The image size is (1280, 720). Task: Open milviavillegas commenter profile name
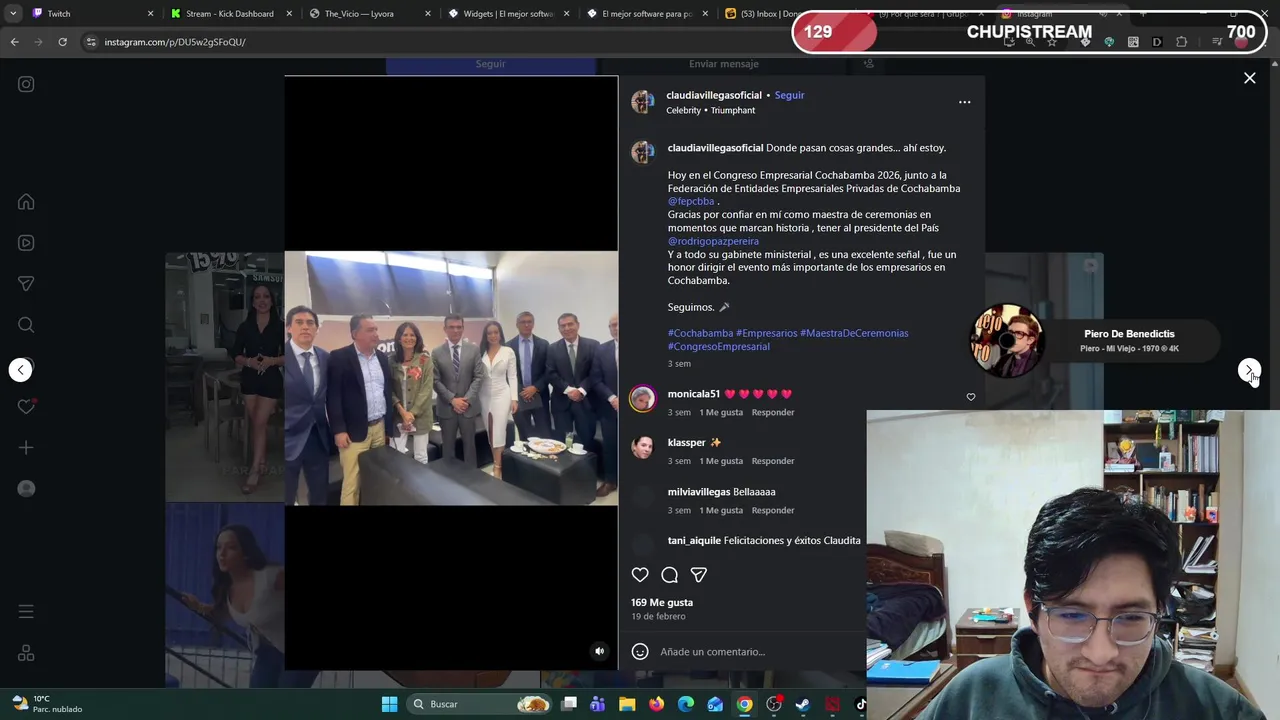coord(699,492)
